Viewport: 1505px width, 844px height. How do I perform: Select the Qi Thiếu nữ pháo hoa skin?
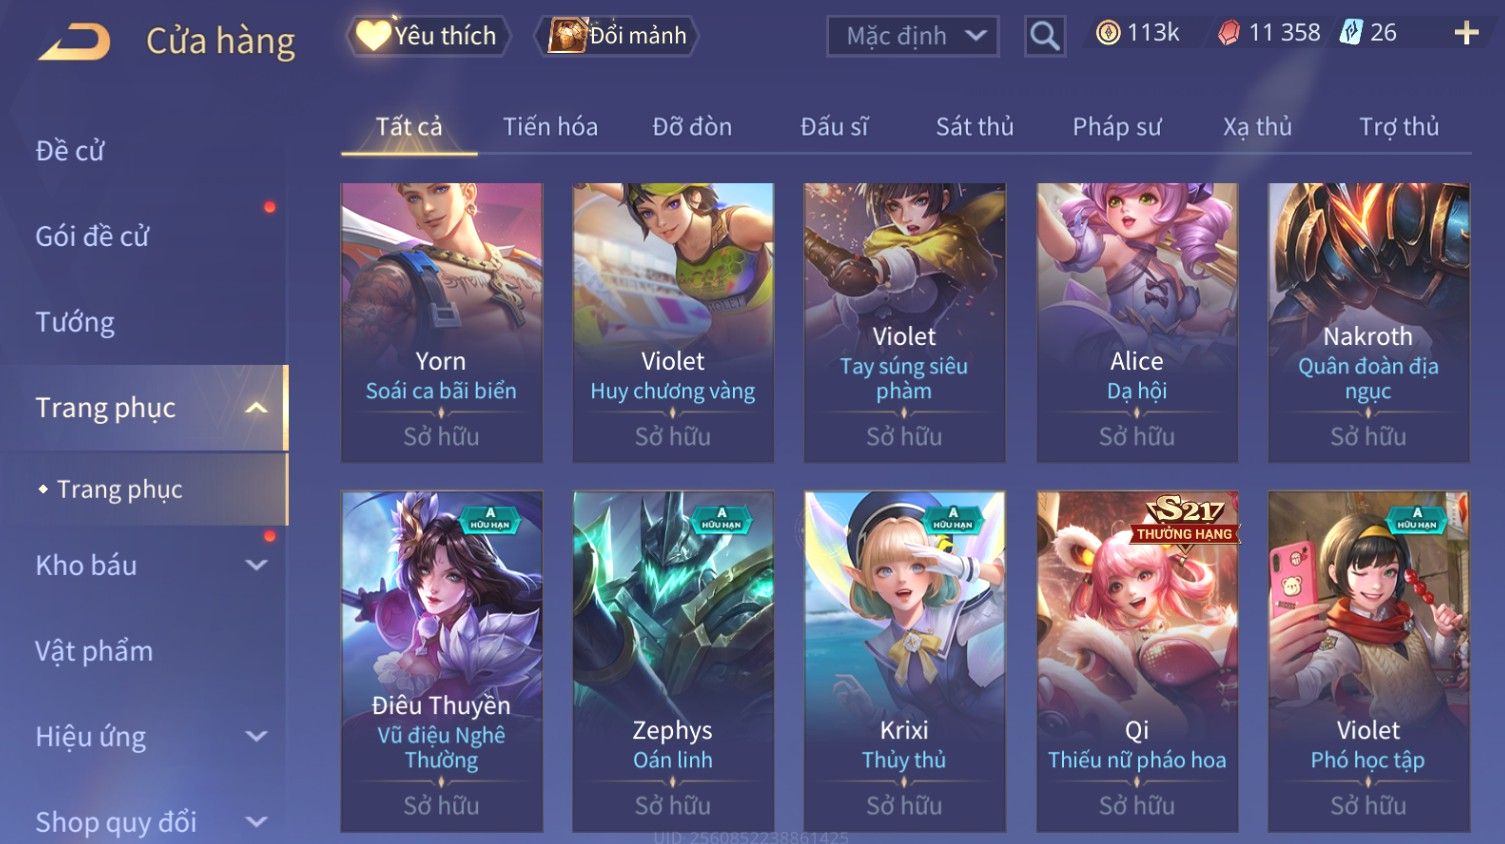pyautogui.click(x=1137, y=661)
